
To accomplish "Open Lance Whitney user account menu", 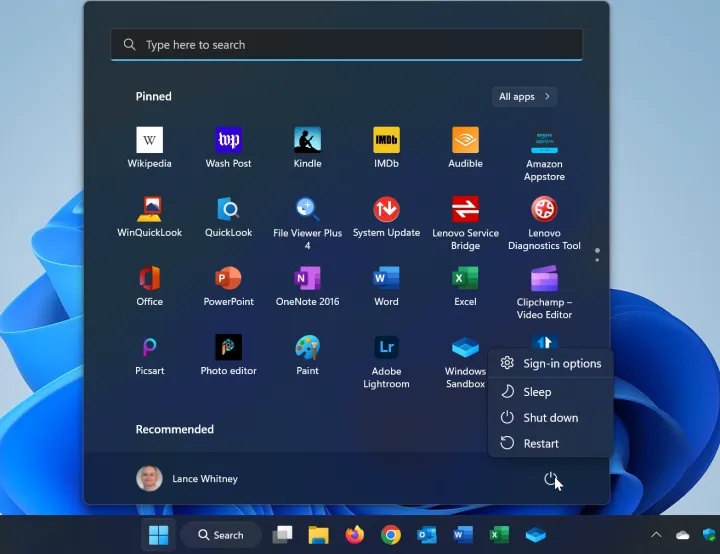I will [x=188, y=479].
